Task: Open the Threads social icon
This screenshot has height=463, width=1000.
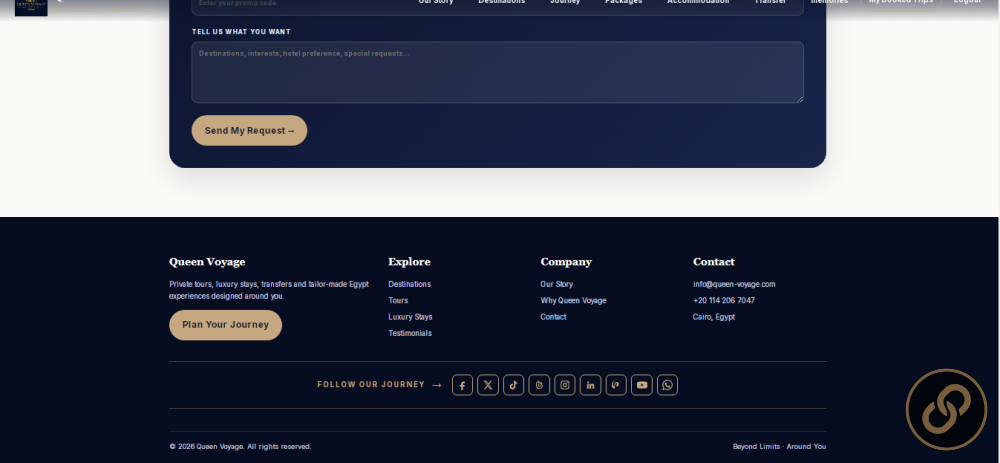Action: click(x=539, y=385)
